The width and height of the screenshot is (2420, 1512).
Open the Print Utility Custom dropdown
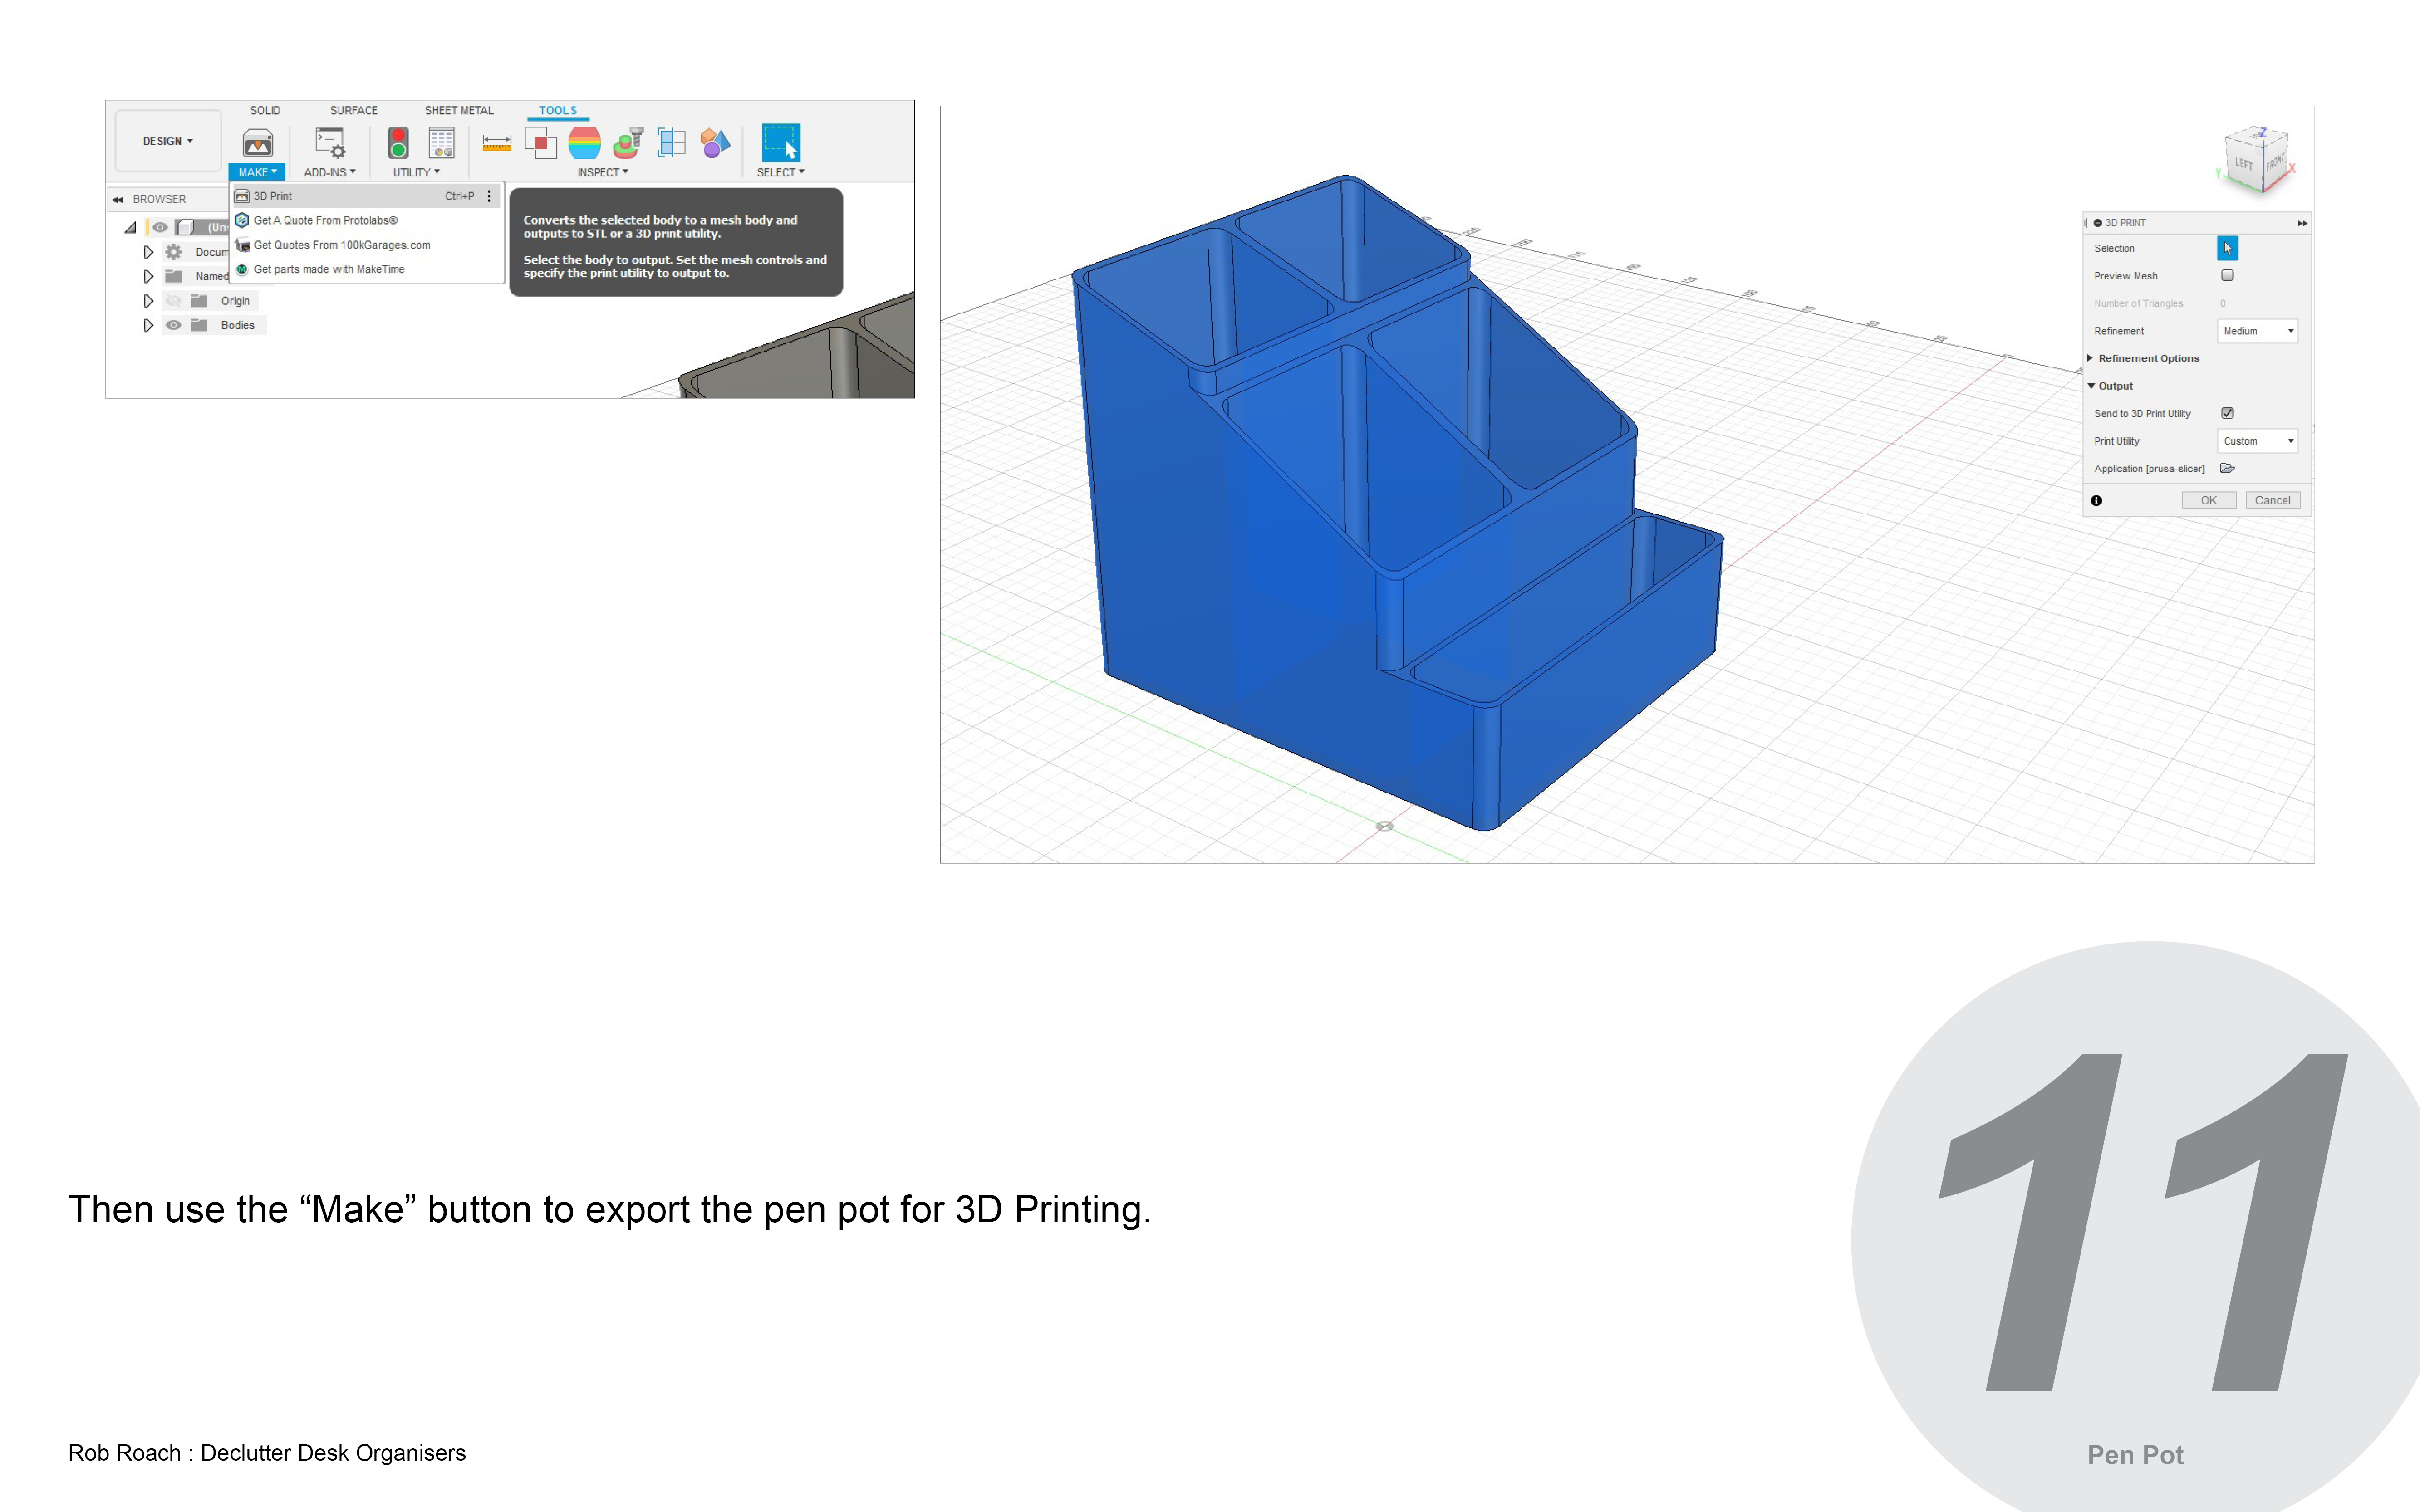click(x=2257, y=441)
